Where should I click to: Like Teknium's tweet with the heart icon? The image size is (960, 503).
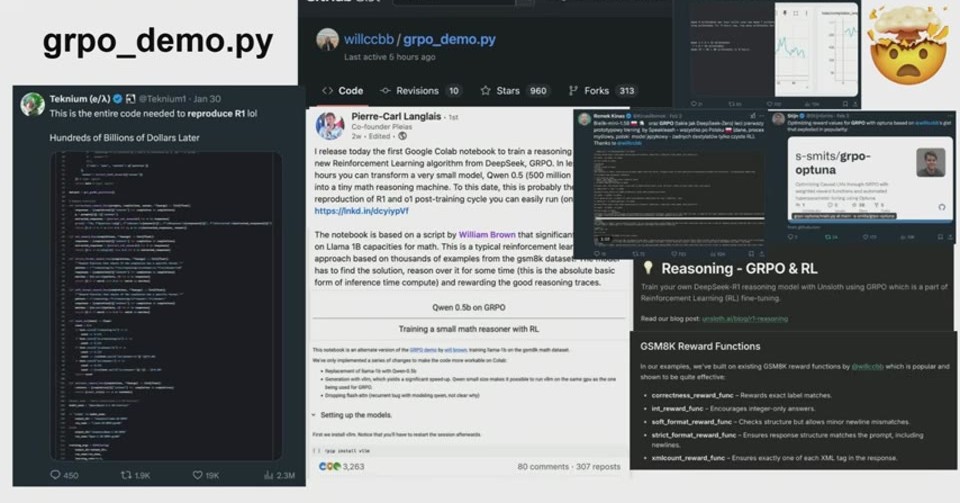coord(197,475)
